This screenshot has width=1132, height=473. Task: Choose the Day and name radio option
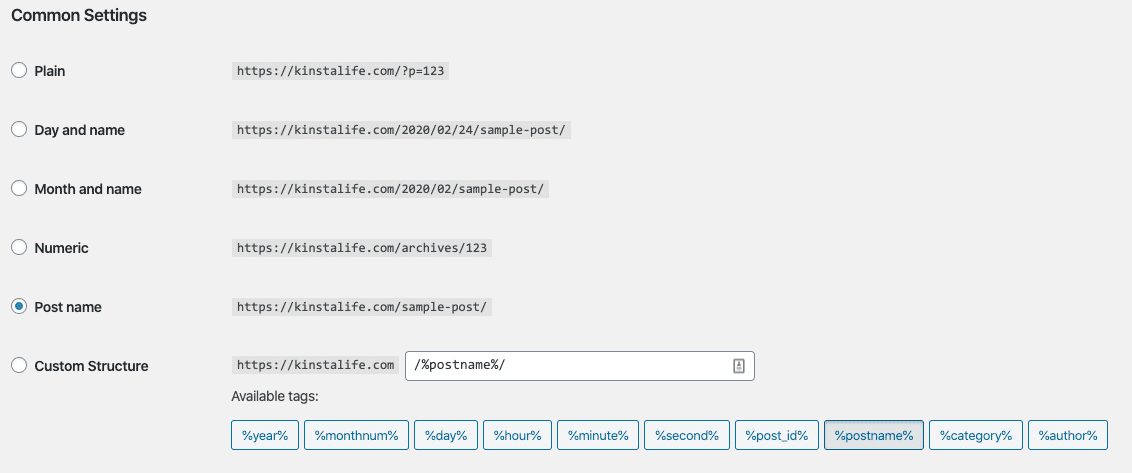point(19,130)
